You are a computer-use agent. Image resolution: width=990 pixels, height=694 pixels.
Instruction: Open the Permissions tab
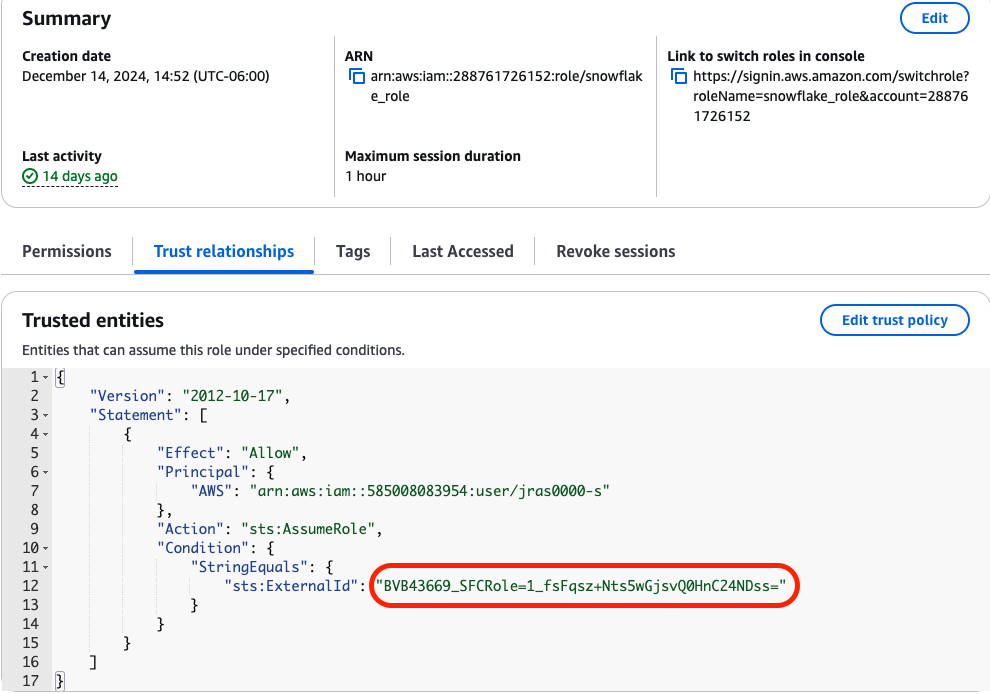tap(67, 251)
